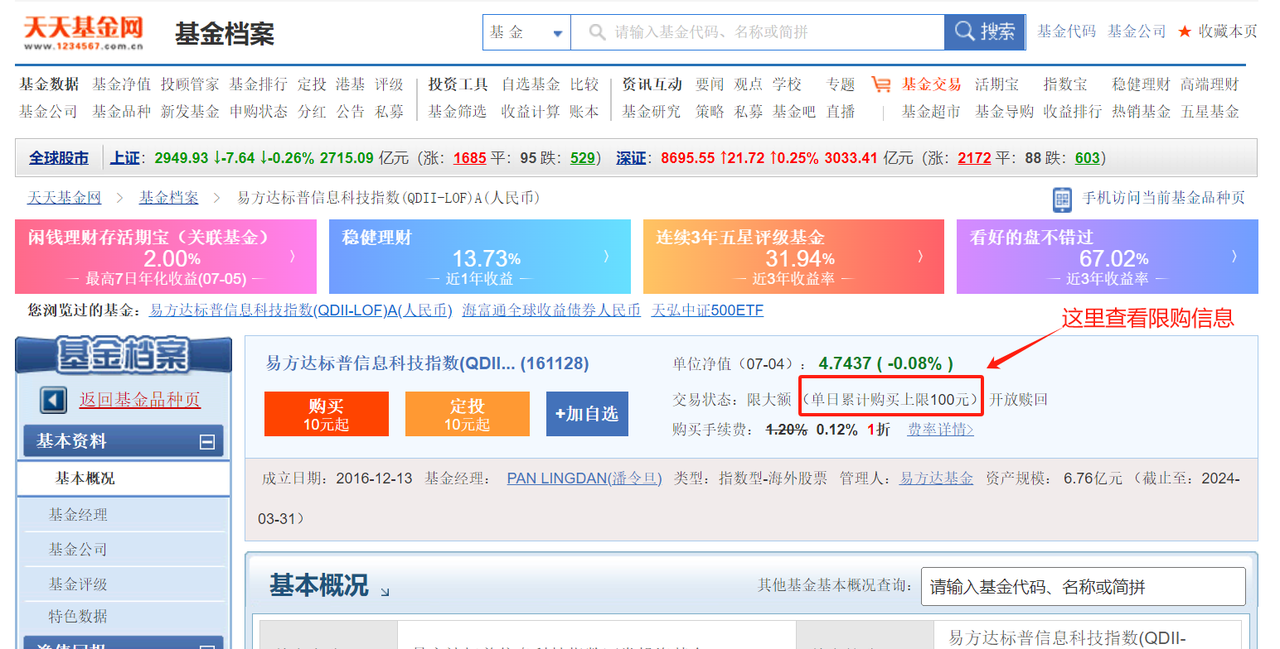This screenshot has width=1280, height=649.
Task: Click the back arrow icon beside 返回基金品种页
Action: [53, 400]
